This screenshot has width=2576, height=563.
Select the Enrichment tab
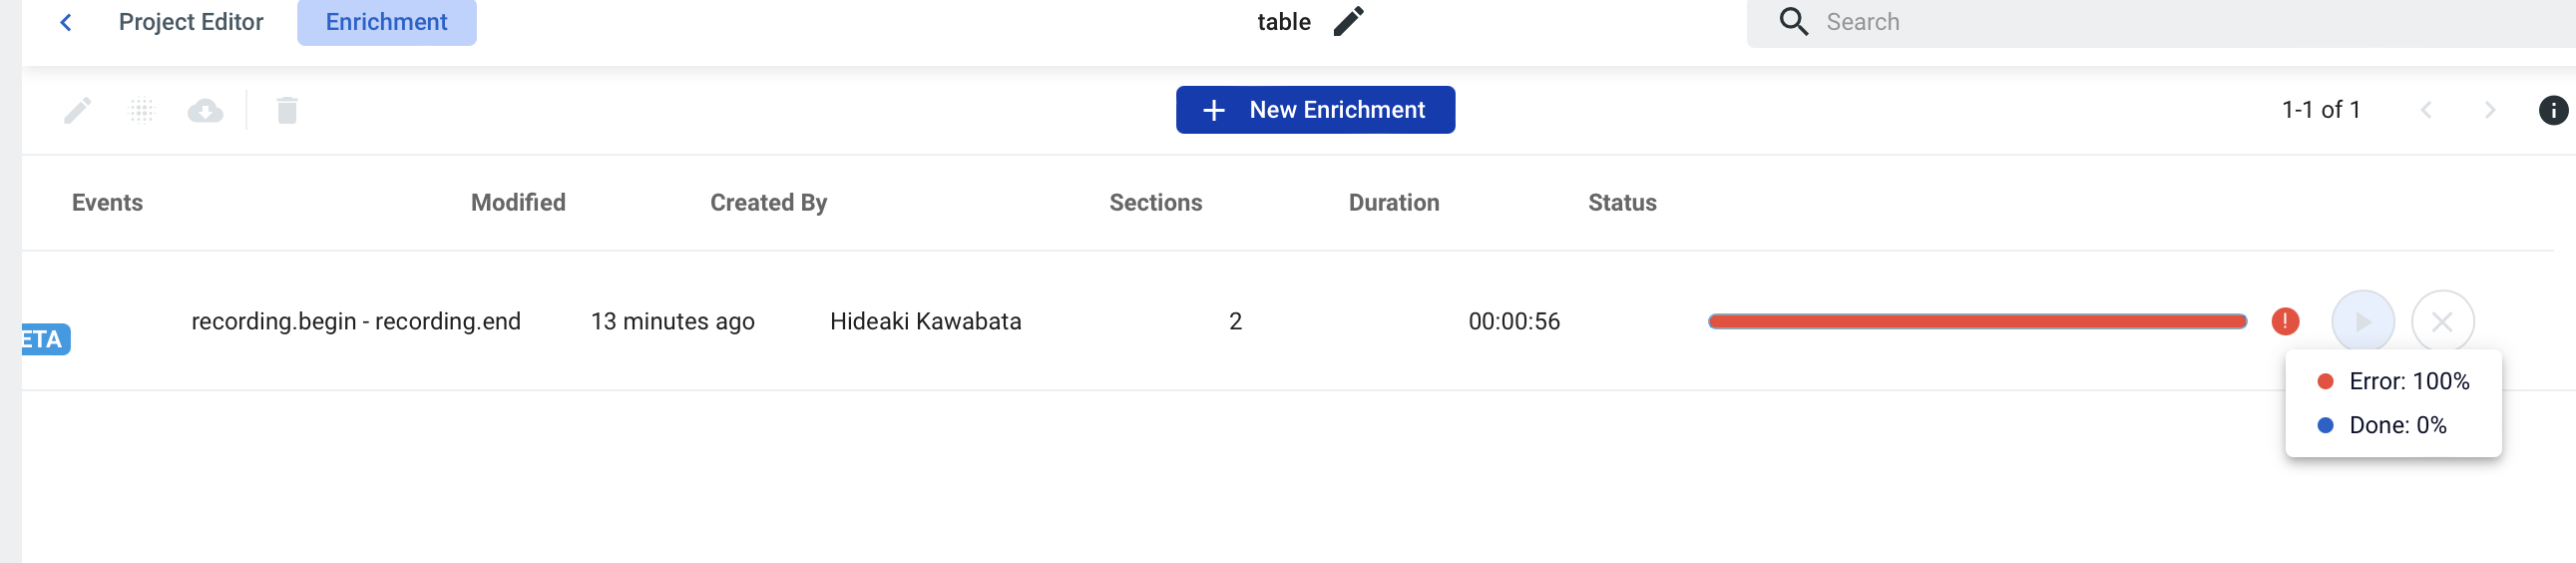coord(386,22)
